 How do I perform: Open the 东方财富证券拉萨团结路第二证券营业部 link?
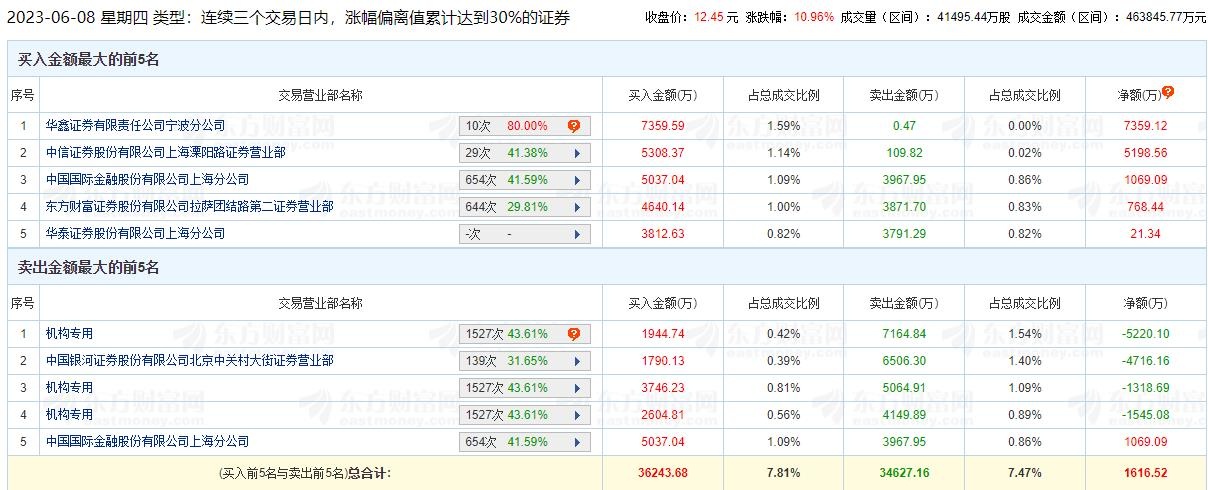click(x=189, y=207)
